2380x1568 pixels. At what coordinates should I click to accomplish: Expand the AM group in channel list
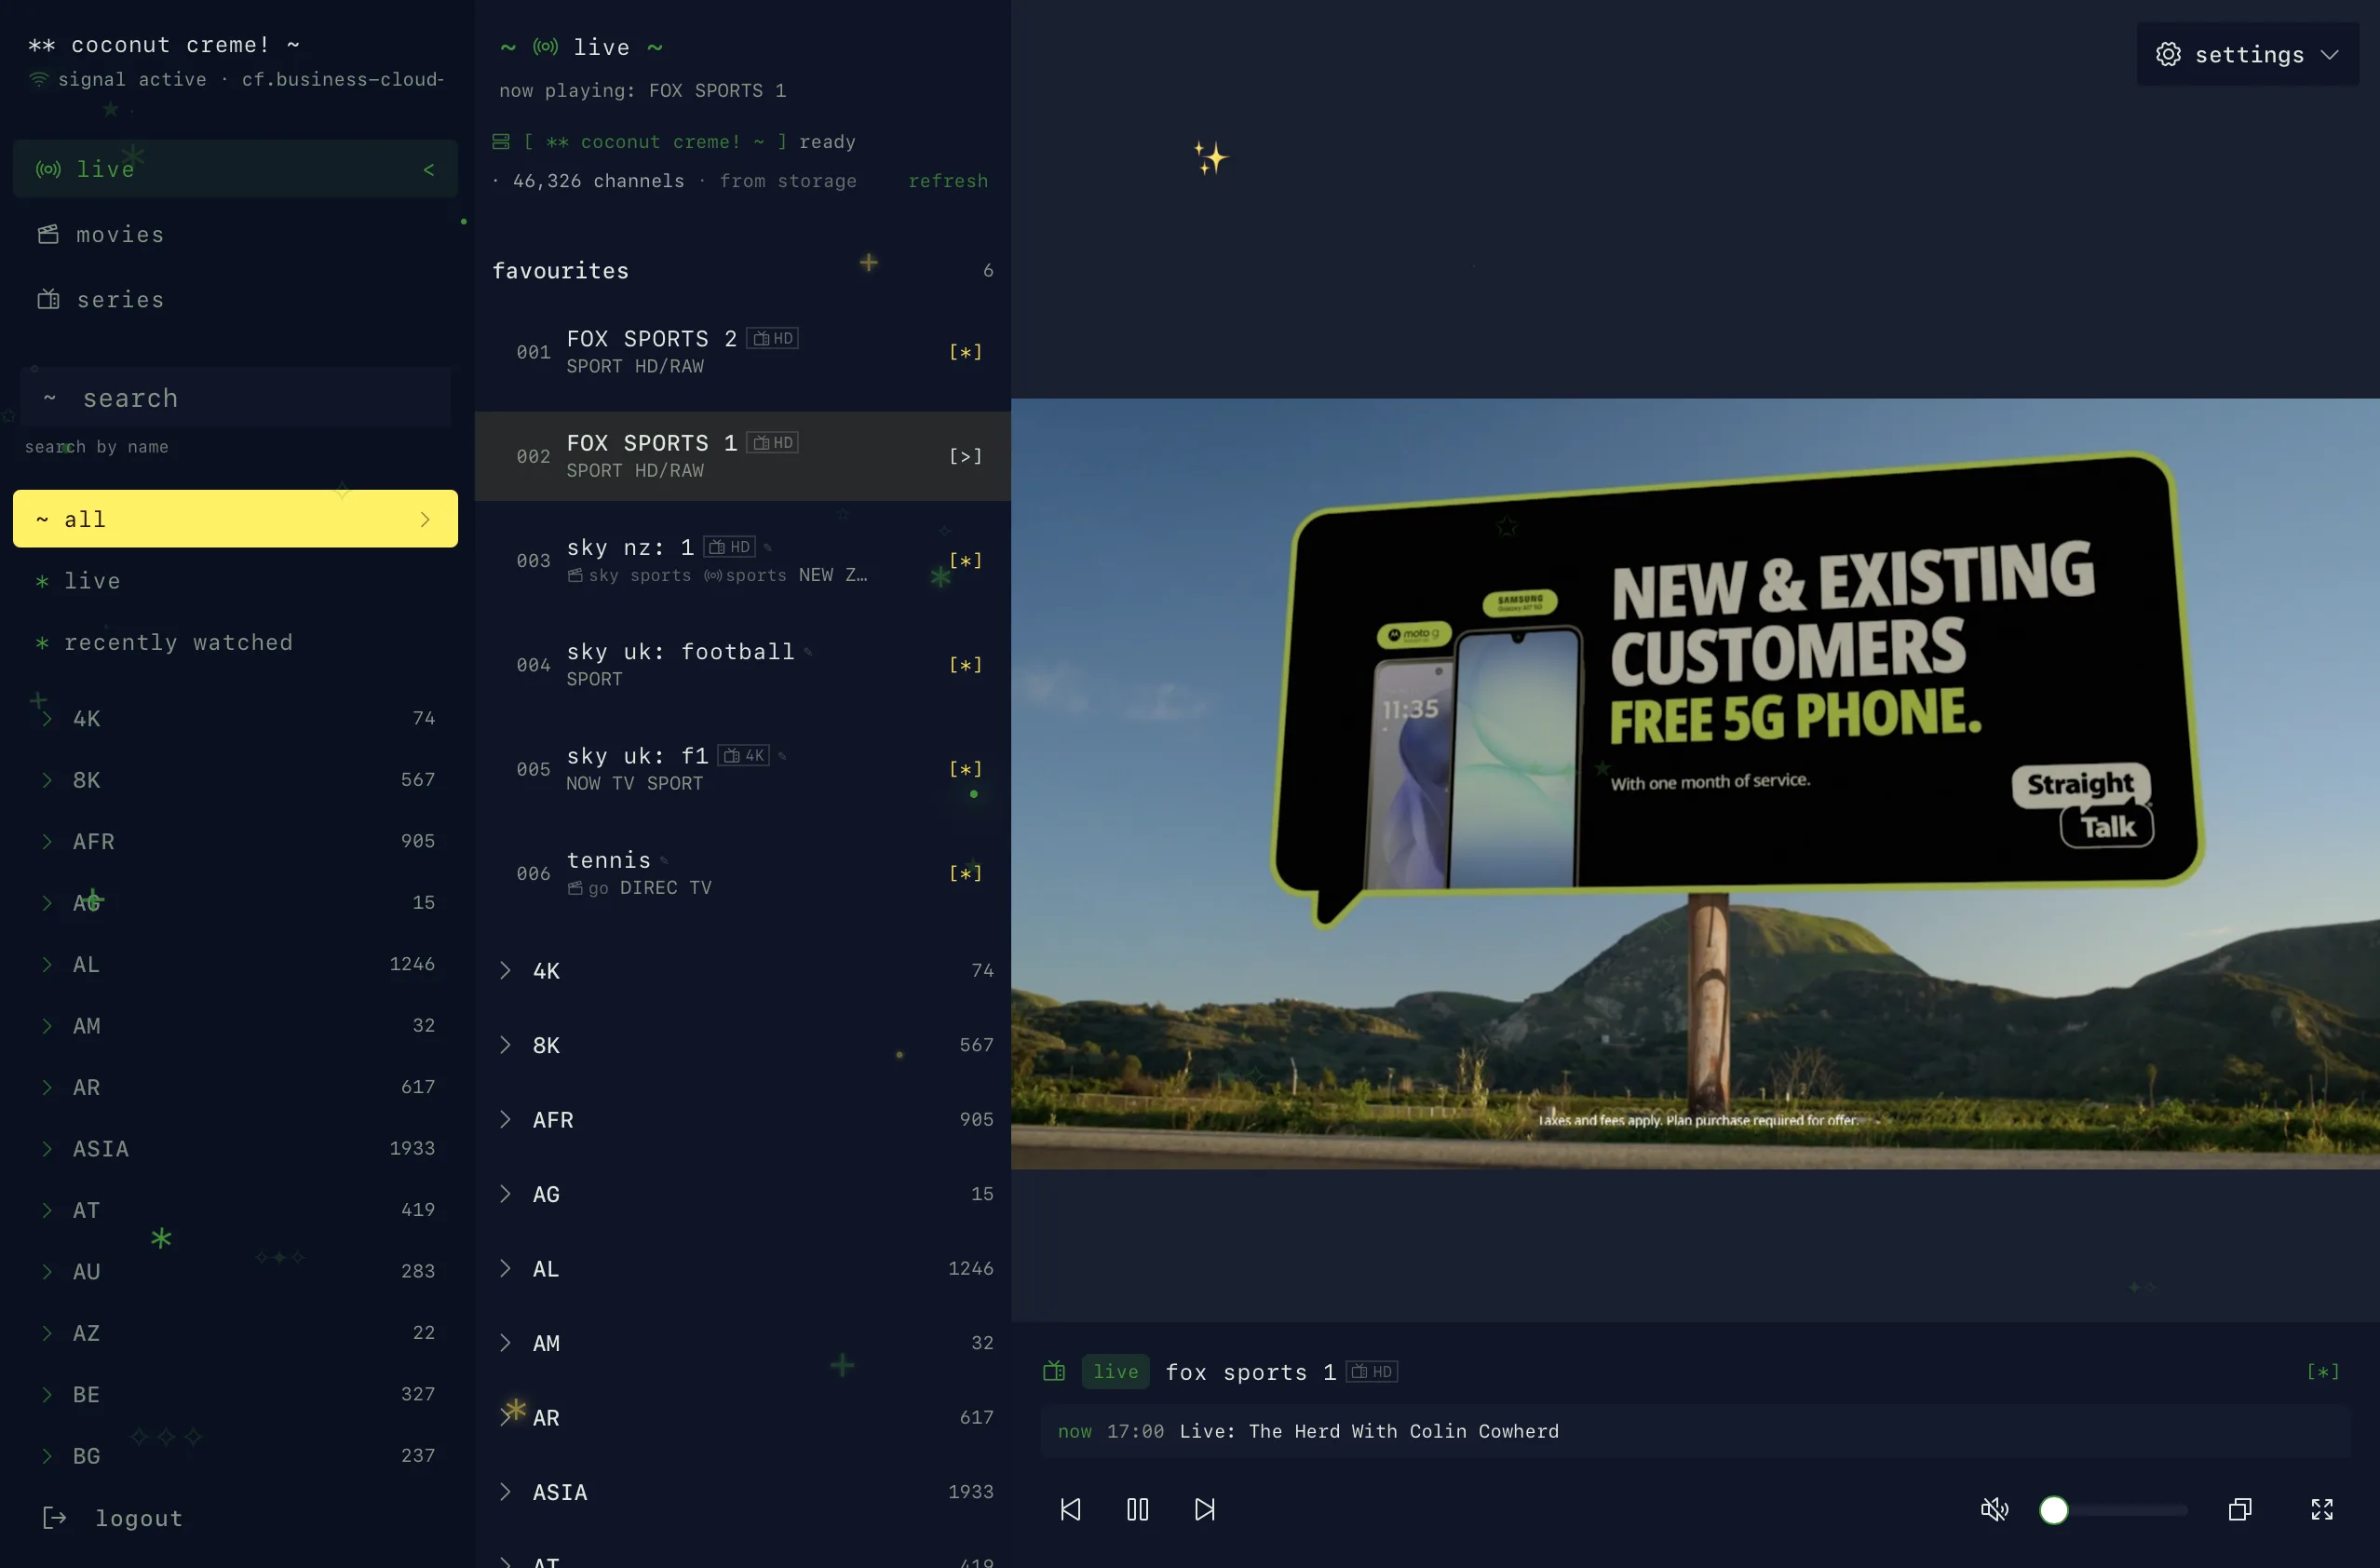(x=743, y=1343)
